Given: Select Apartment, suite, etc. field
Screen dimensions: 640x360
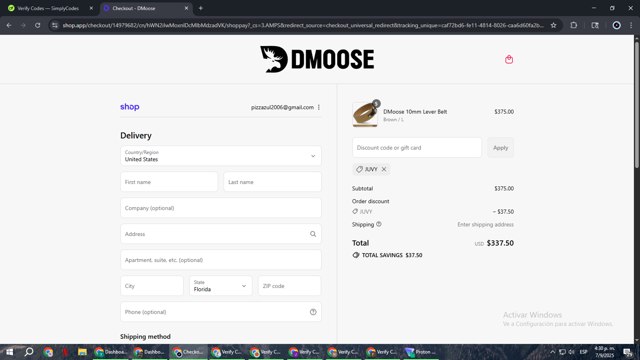Looking at the screenshot, I should (221, 260).
